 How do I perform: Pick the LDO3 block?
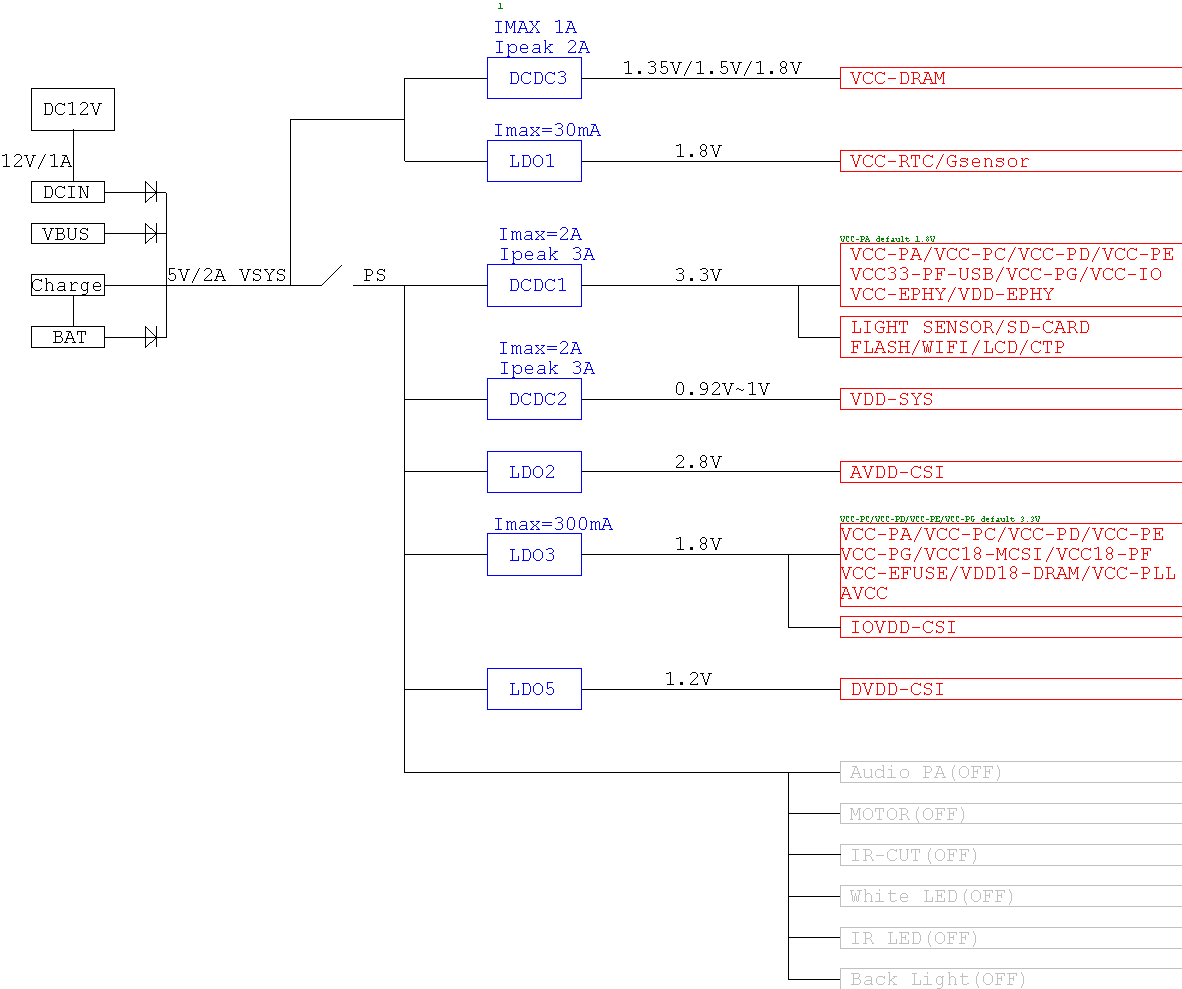point(534,554)
